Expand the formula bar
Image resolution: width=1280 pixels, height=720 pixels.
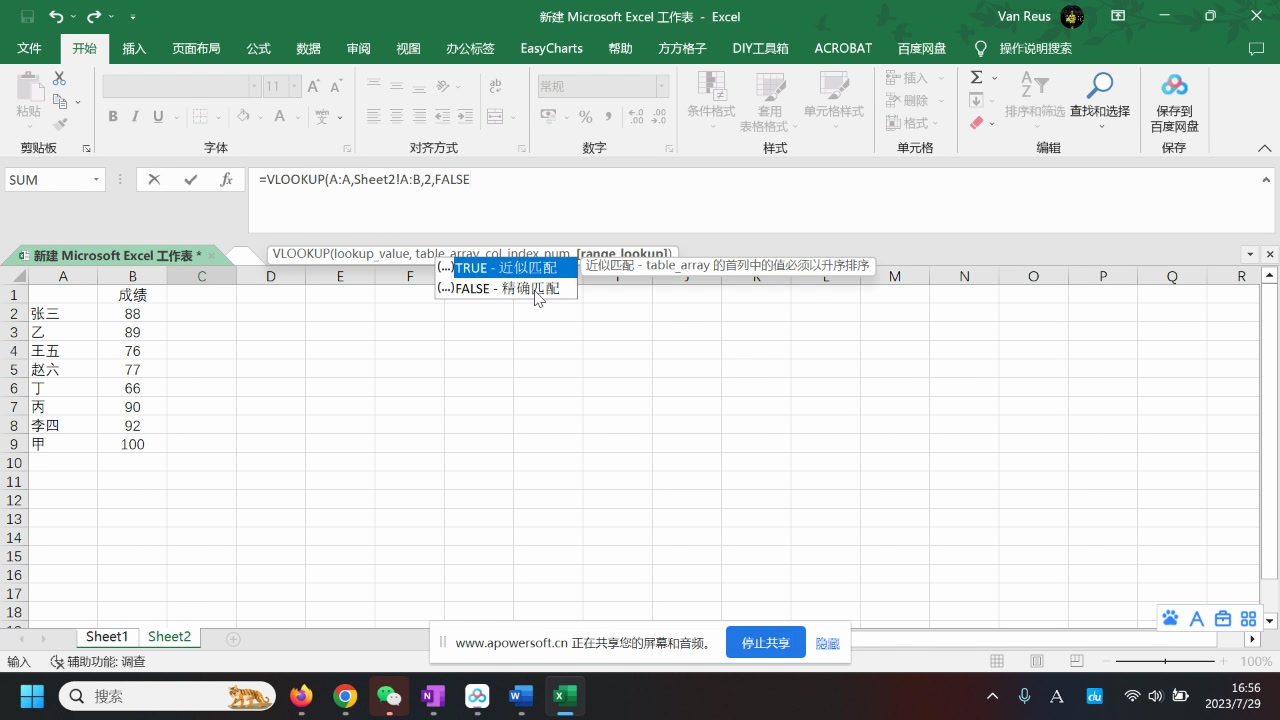[x=1267, y=179]
